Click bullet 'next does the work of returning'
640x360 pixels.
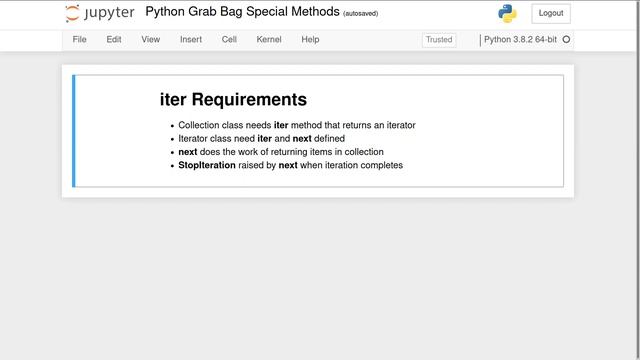point(281,152)
